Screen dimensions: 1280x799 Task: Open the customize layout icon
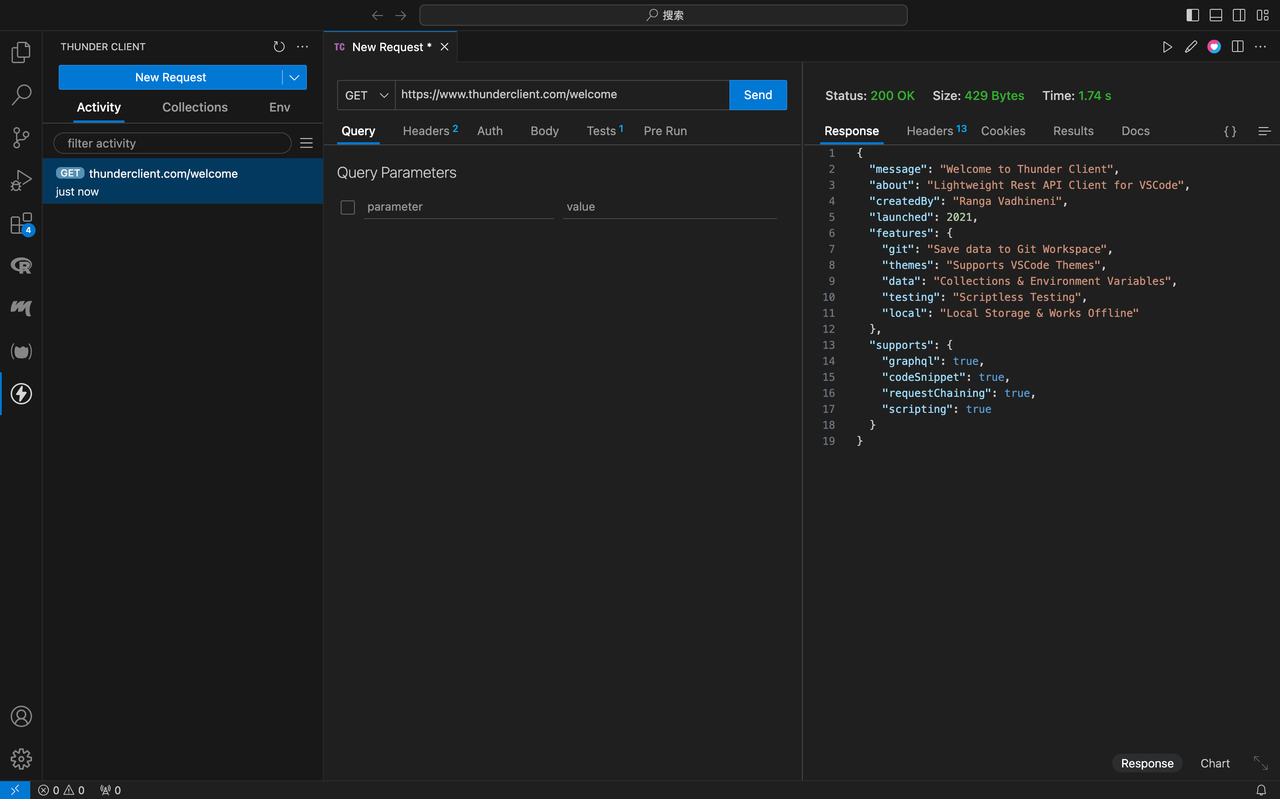(x=1262, y=15)
